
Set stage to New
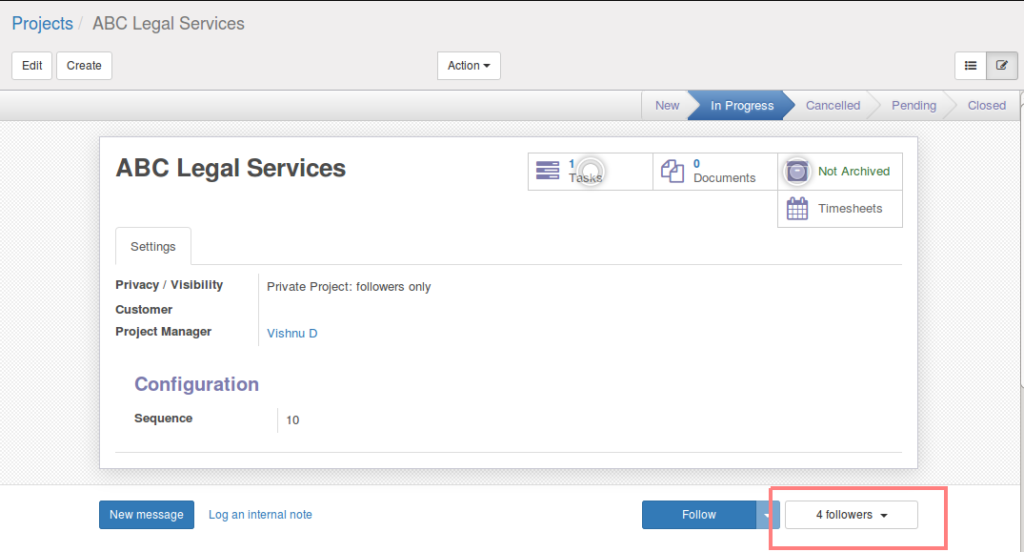667,105
